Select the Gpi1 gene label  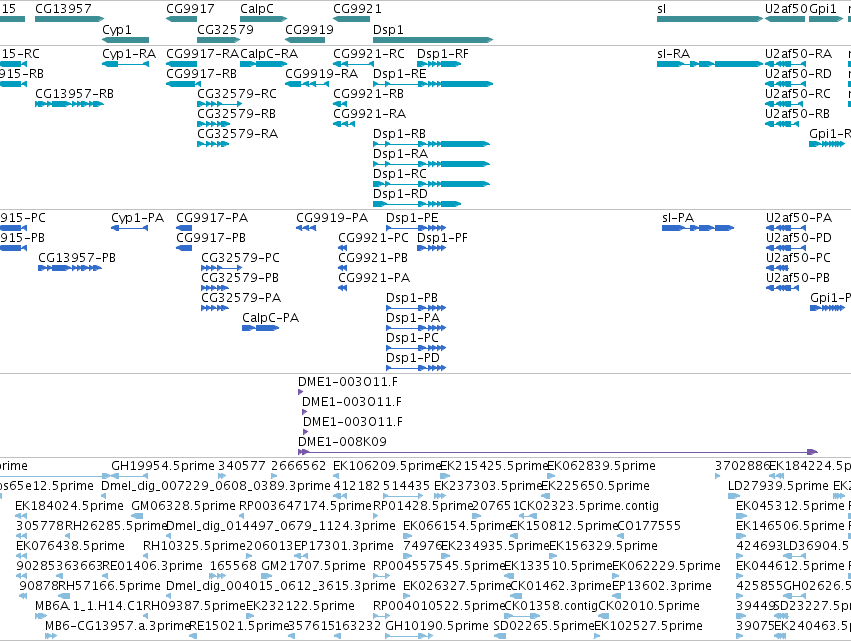823,9
